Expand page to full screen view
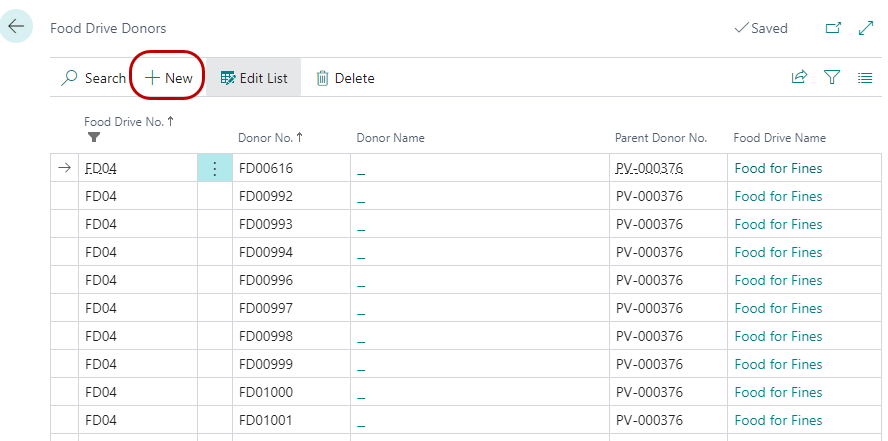Viewport: 888px width, 441px height. point(866,29)
